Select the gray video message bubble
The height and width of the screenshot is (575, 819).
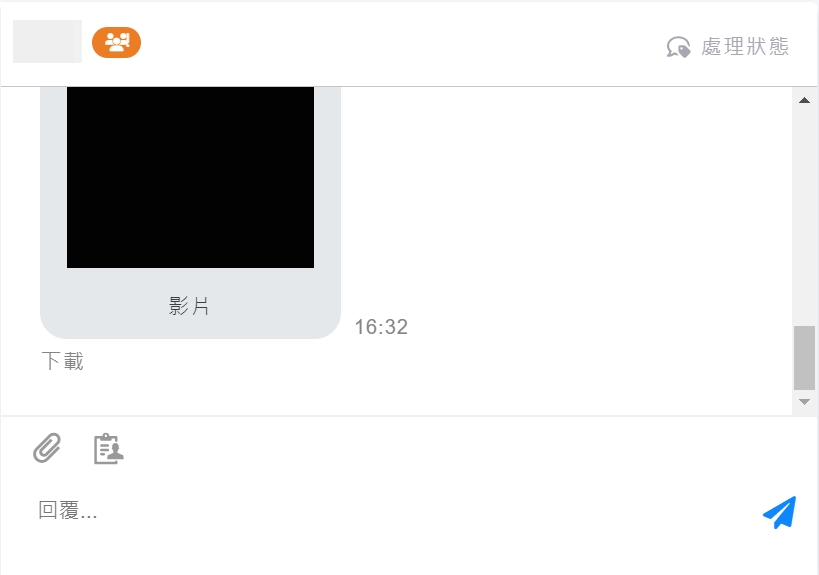click(x=191, y=213)
